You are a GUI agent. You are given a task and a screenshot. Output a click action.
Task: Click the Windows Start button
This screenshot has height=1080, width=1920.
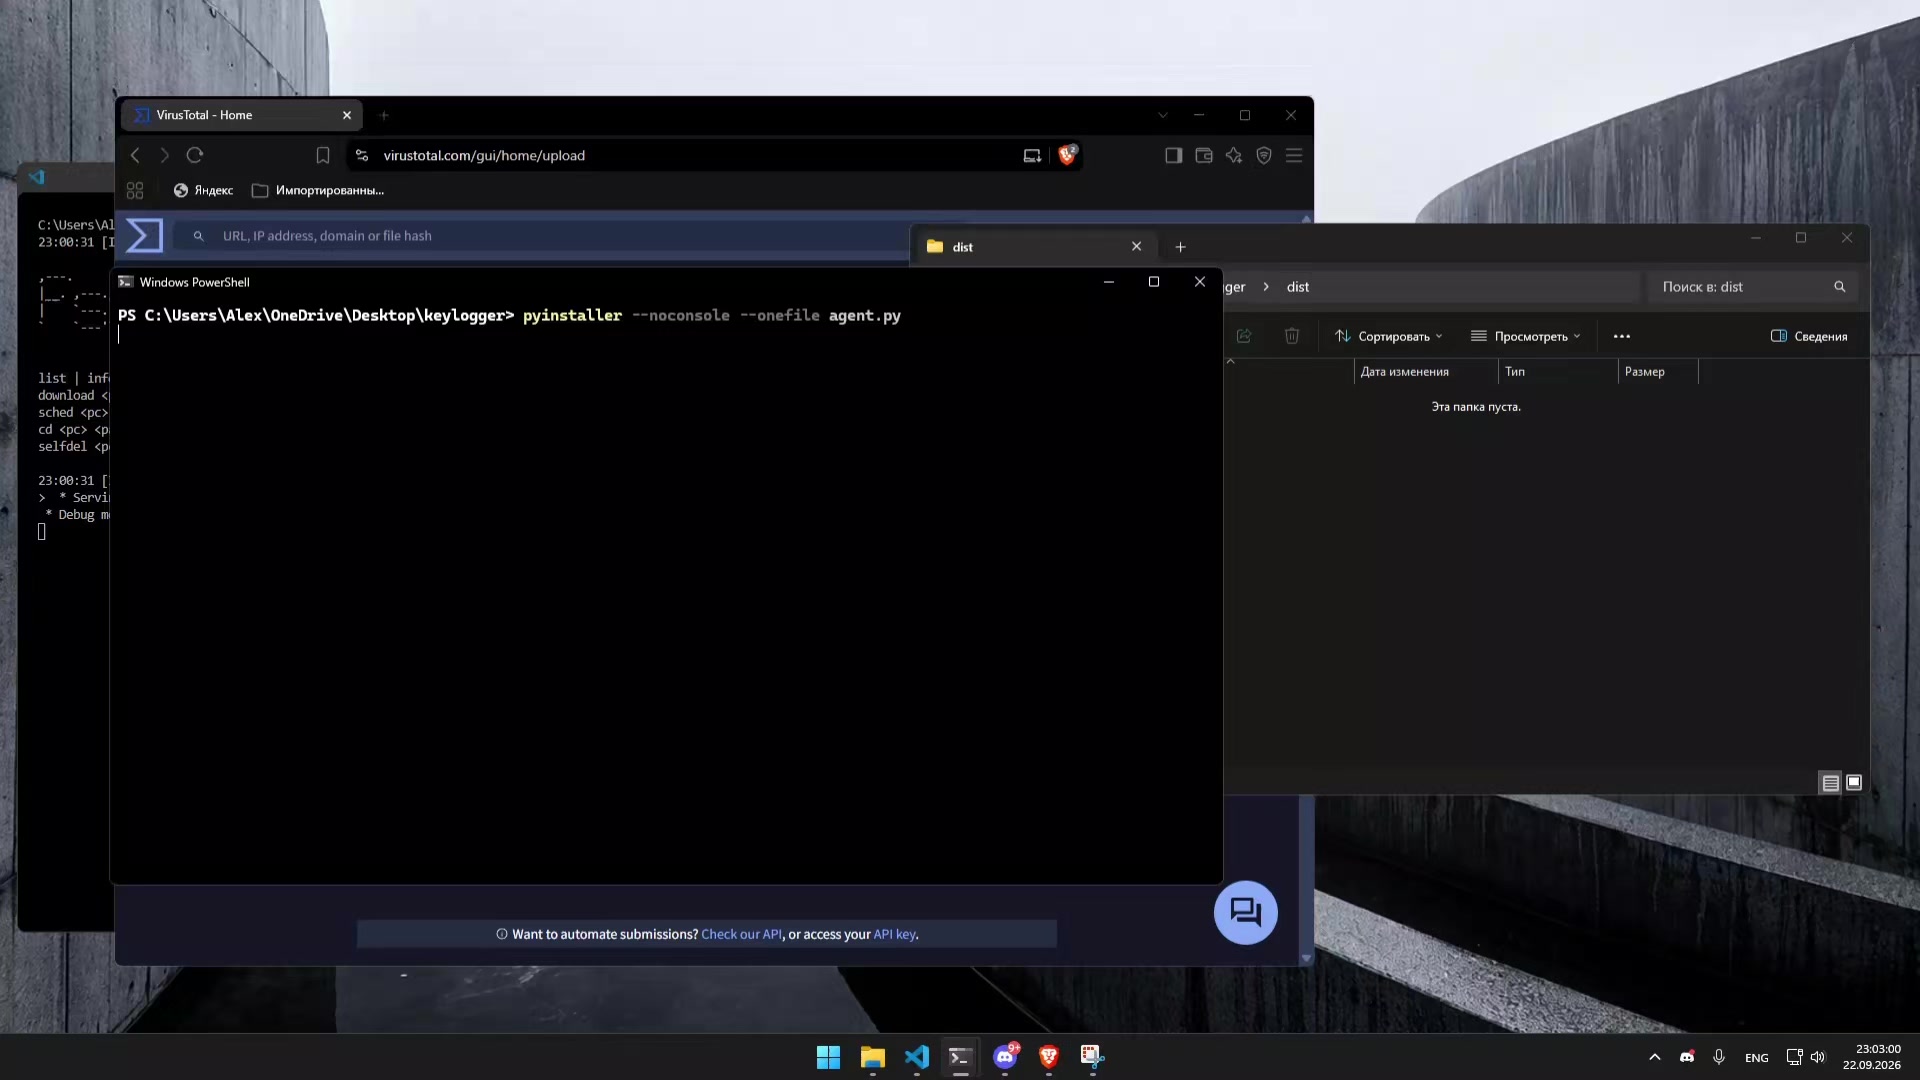click(x=828, y=1057)
